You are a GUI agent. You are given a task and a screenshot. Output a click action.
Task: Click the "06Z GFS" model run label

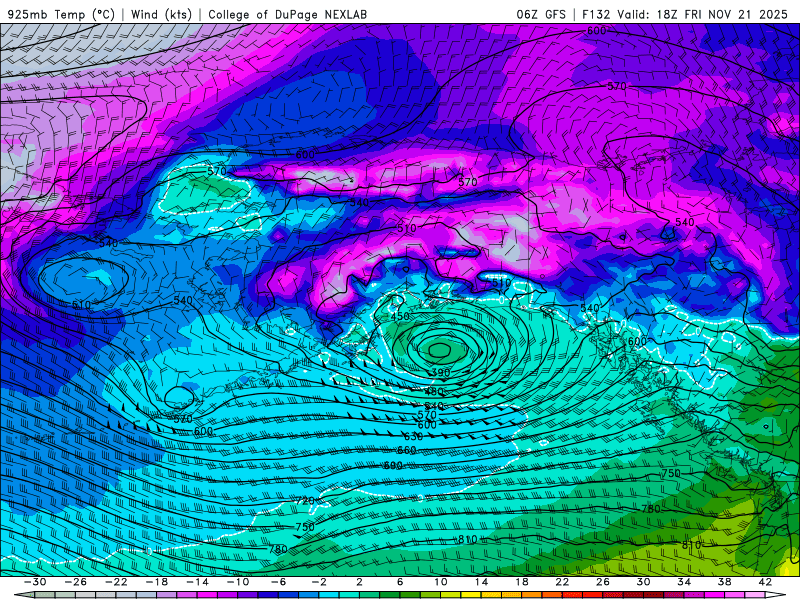coord(541,14)
